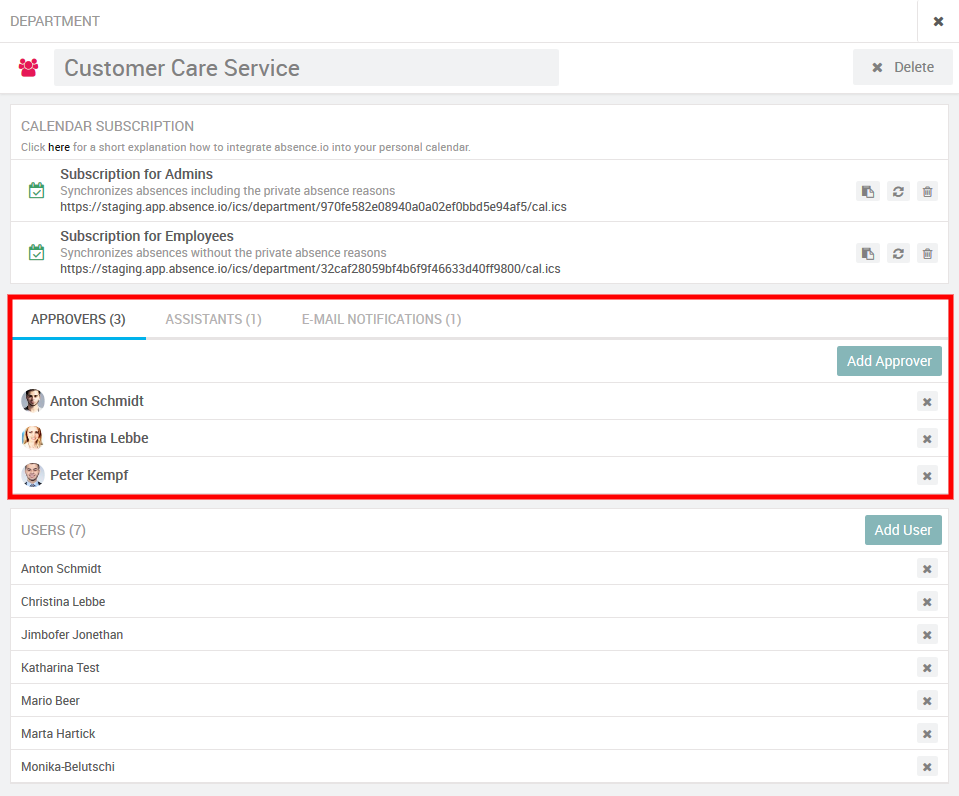
Task: Regenerate the Subscription for Admins URL
Action: (898, 191)
